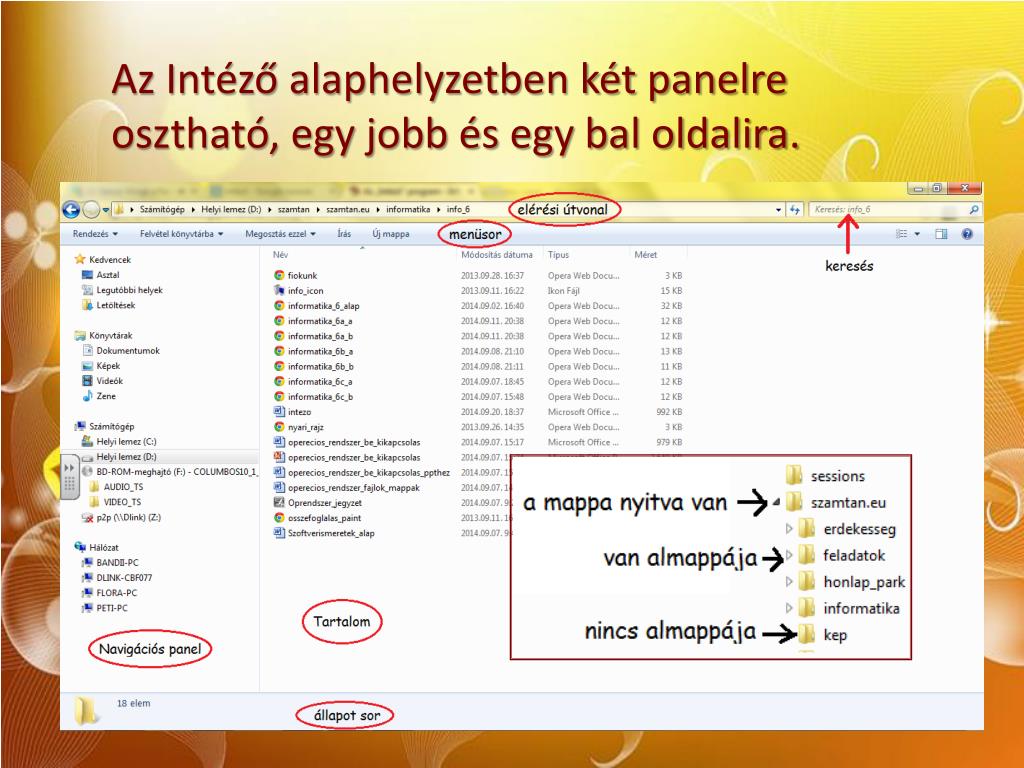
Task: Click the BANDII-PC computer icon
Action: [88, 562]
